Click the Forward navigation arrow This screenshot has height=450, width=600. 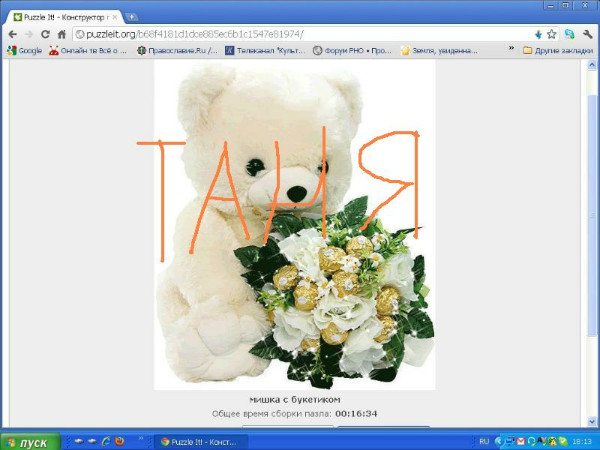(29, 33)
